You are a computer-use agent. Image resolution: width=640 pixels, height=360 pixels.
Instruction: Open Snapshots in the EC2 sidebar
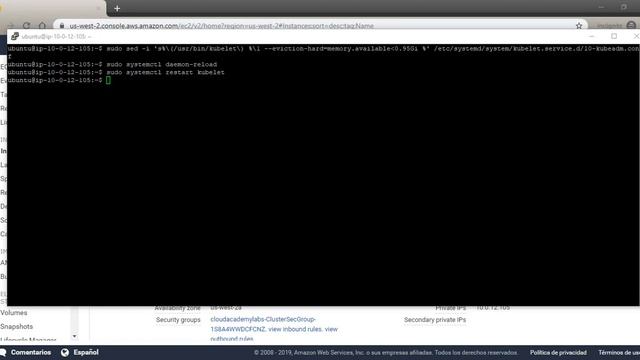[x=17, y=327]
